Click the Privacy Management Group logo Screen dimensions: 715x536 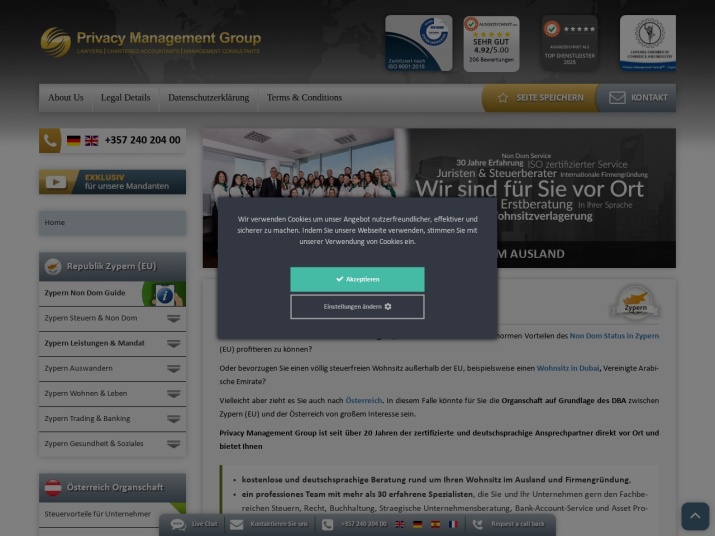pyautogui.click(x=150, y=42)
